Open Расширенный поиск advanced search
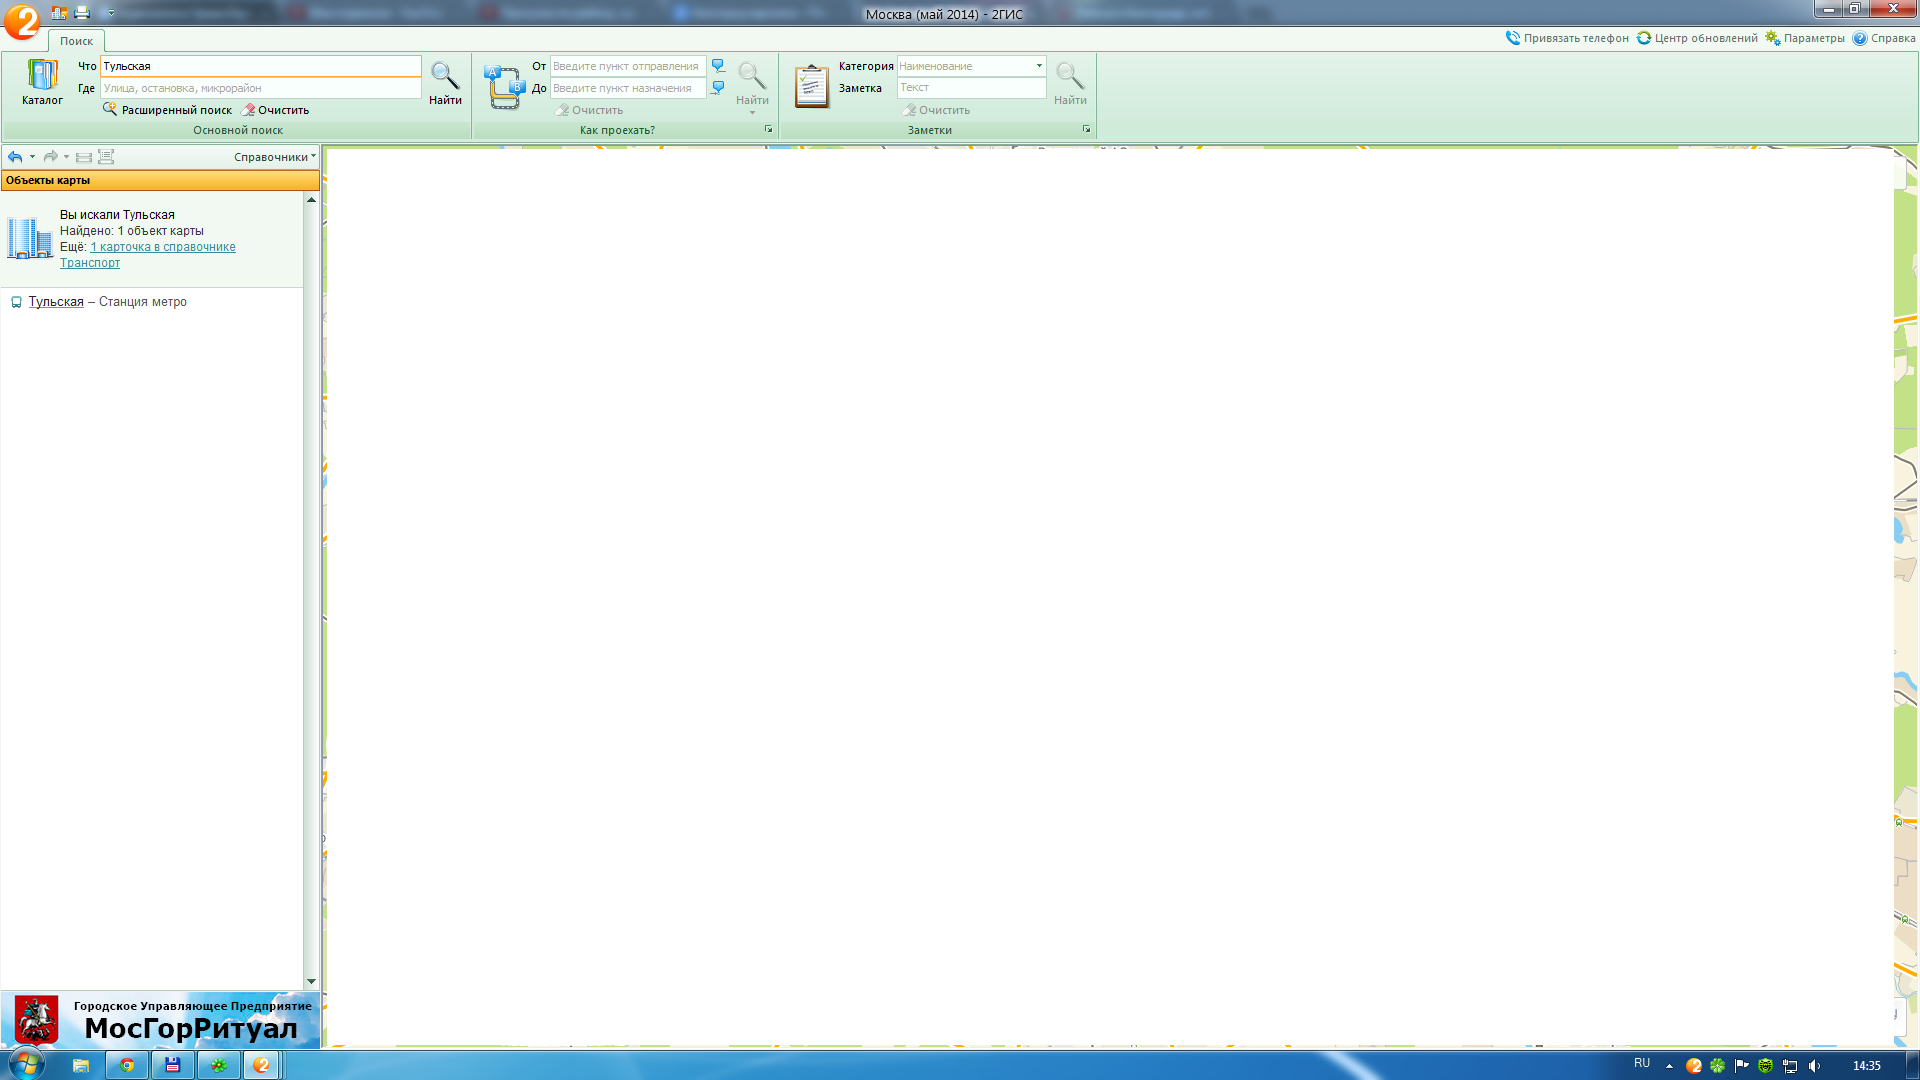The width and height of the screenshot is (1920, 1080). pos(167,110)
